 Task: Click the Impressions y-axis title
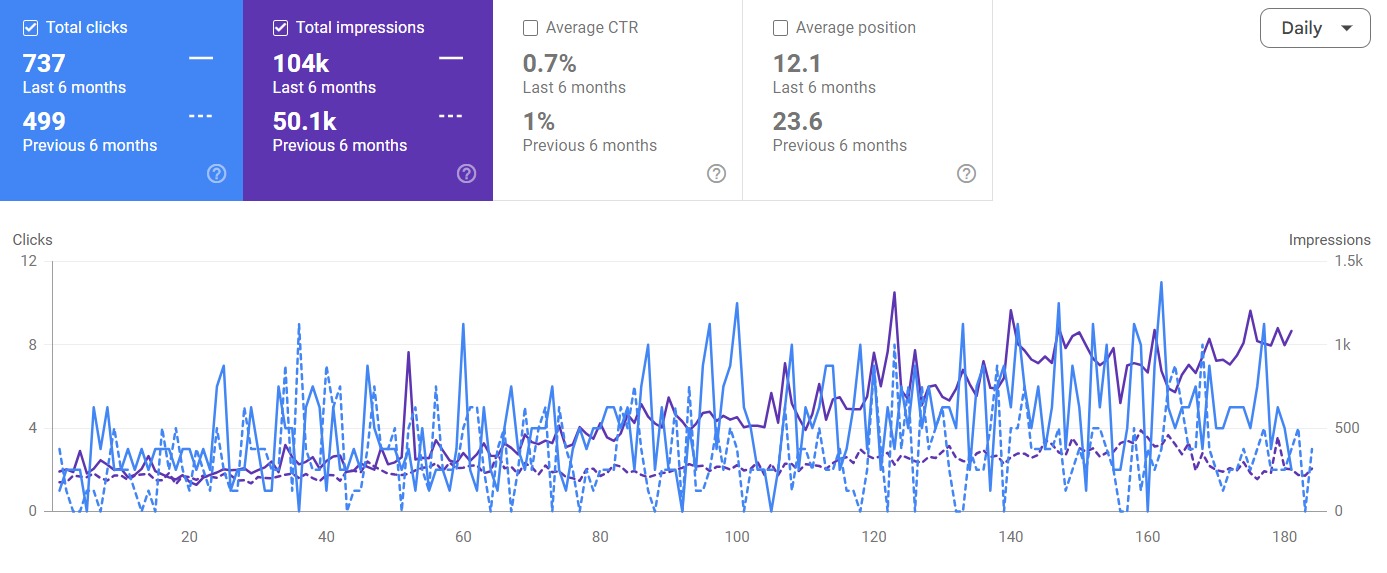(1329, 240)
